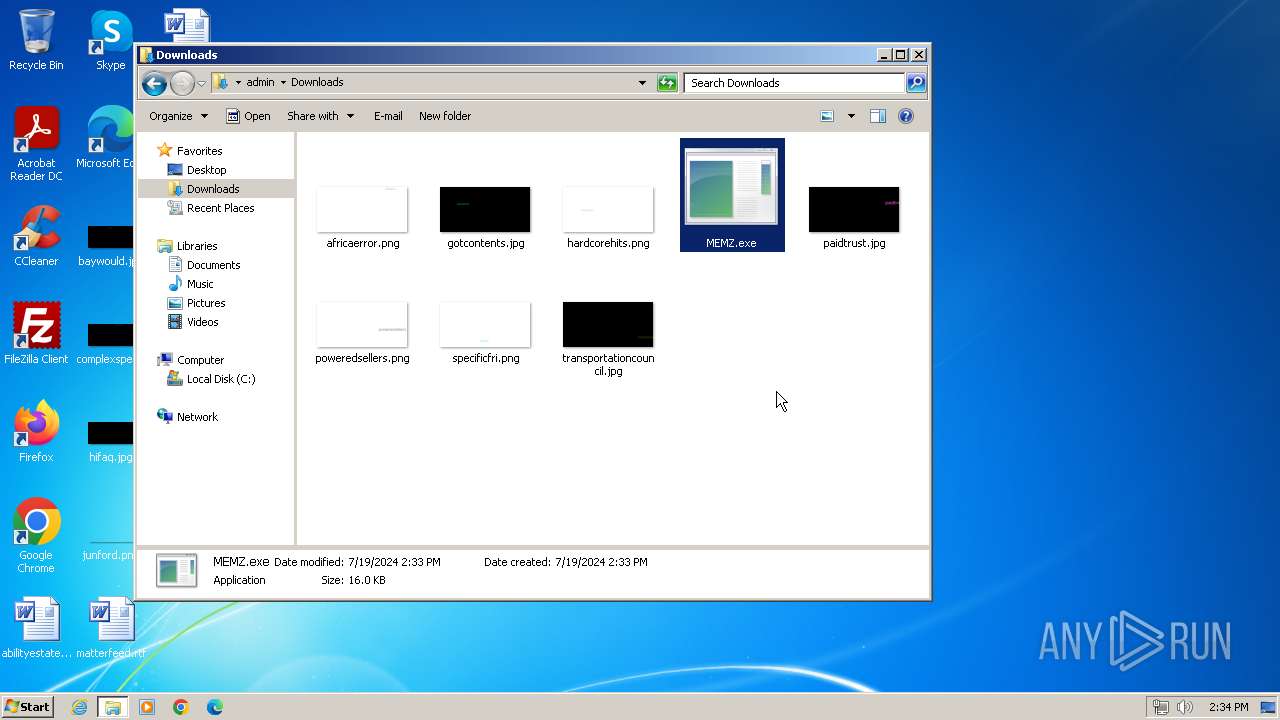This screenshot has width=1280, height=720.
Task: Click the Chrome icon in taskbar
Action: point(181,707)
